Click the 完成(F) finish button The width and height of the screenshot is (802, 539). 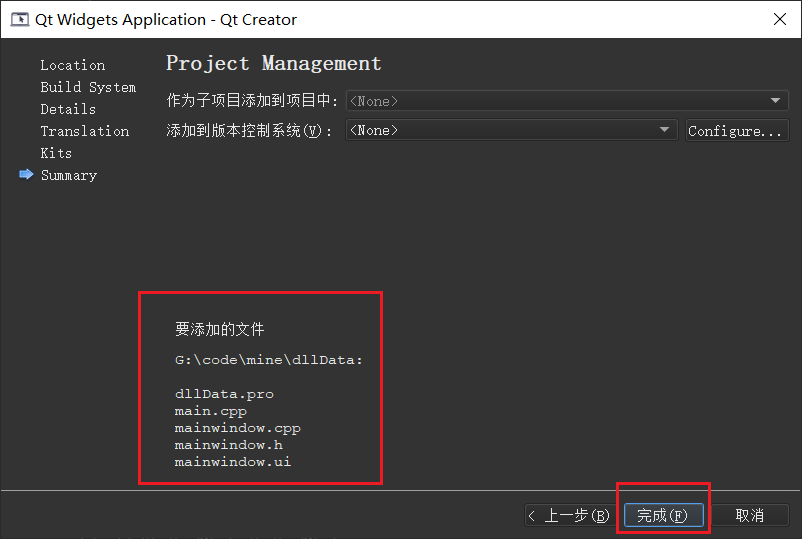[663, 515]
